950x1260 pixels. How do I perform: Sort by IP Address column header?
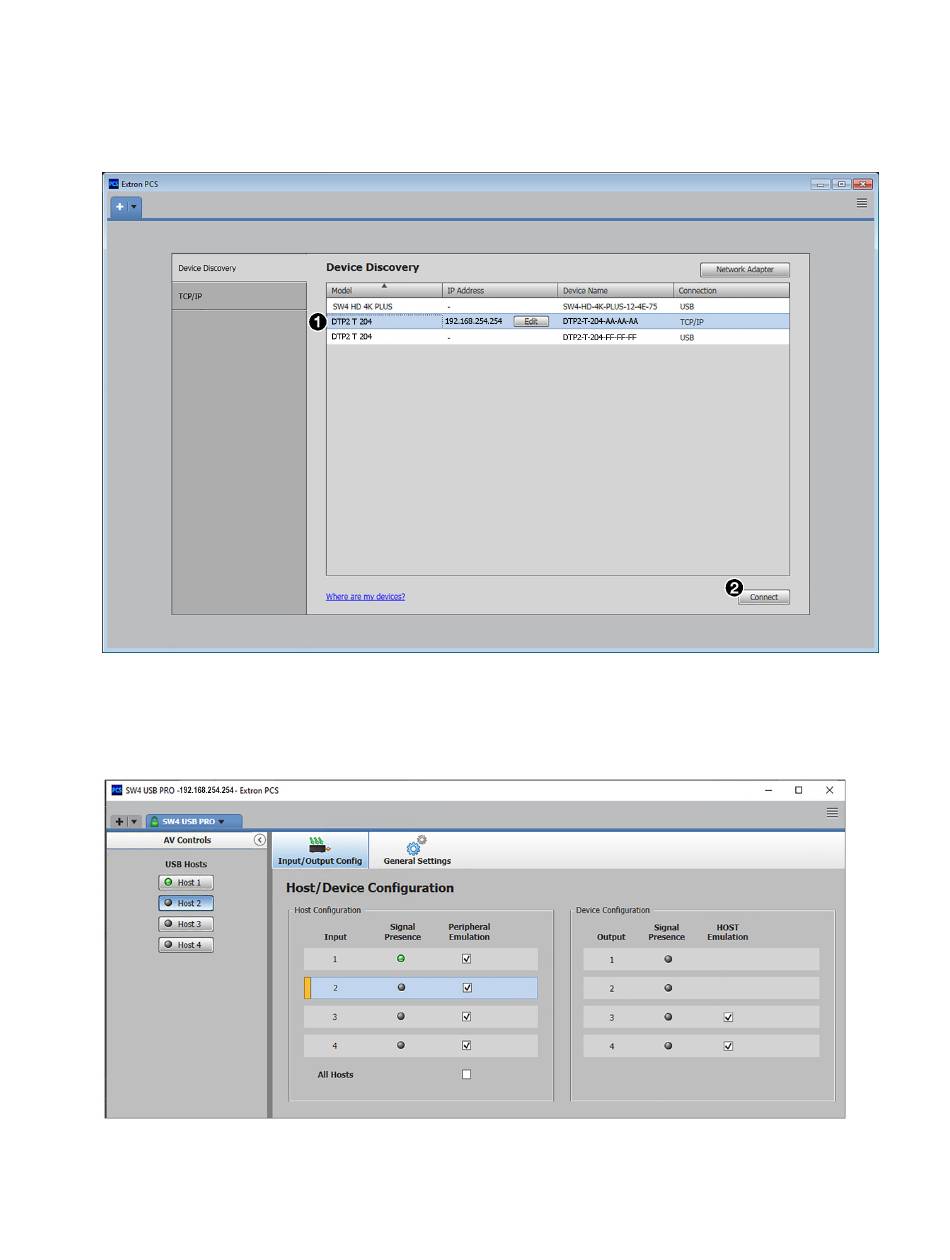click(500, 290)
